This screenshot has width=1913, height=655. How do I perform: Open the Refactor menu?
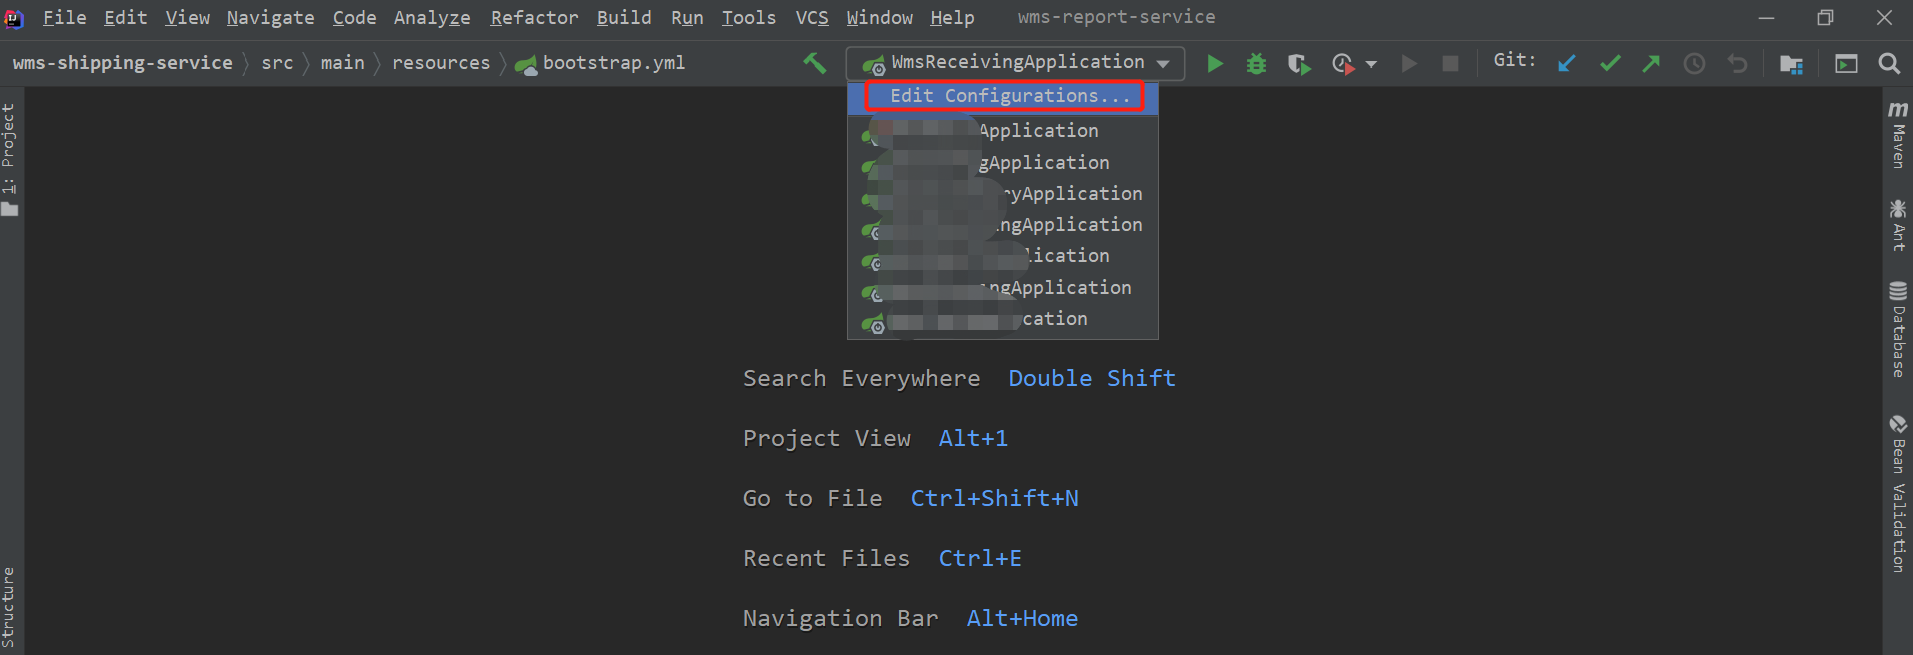533,18
